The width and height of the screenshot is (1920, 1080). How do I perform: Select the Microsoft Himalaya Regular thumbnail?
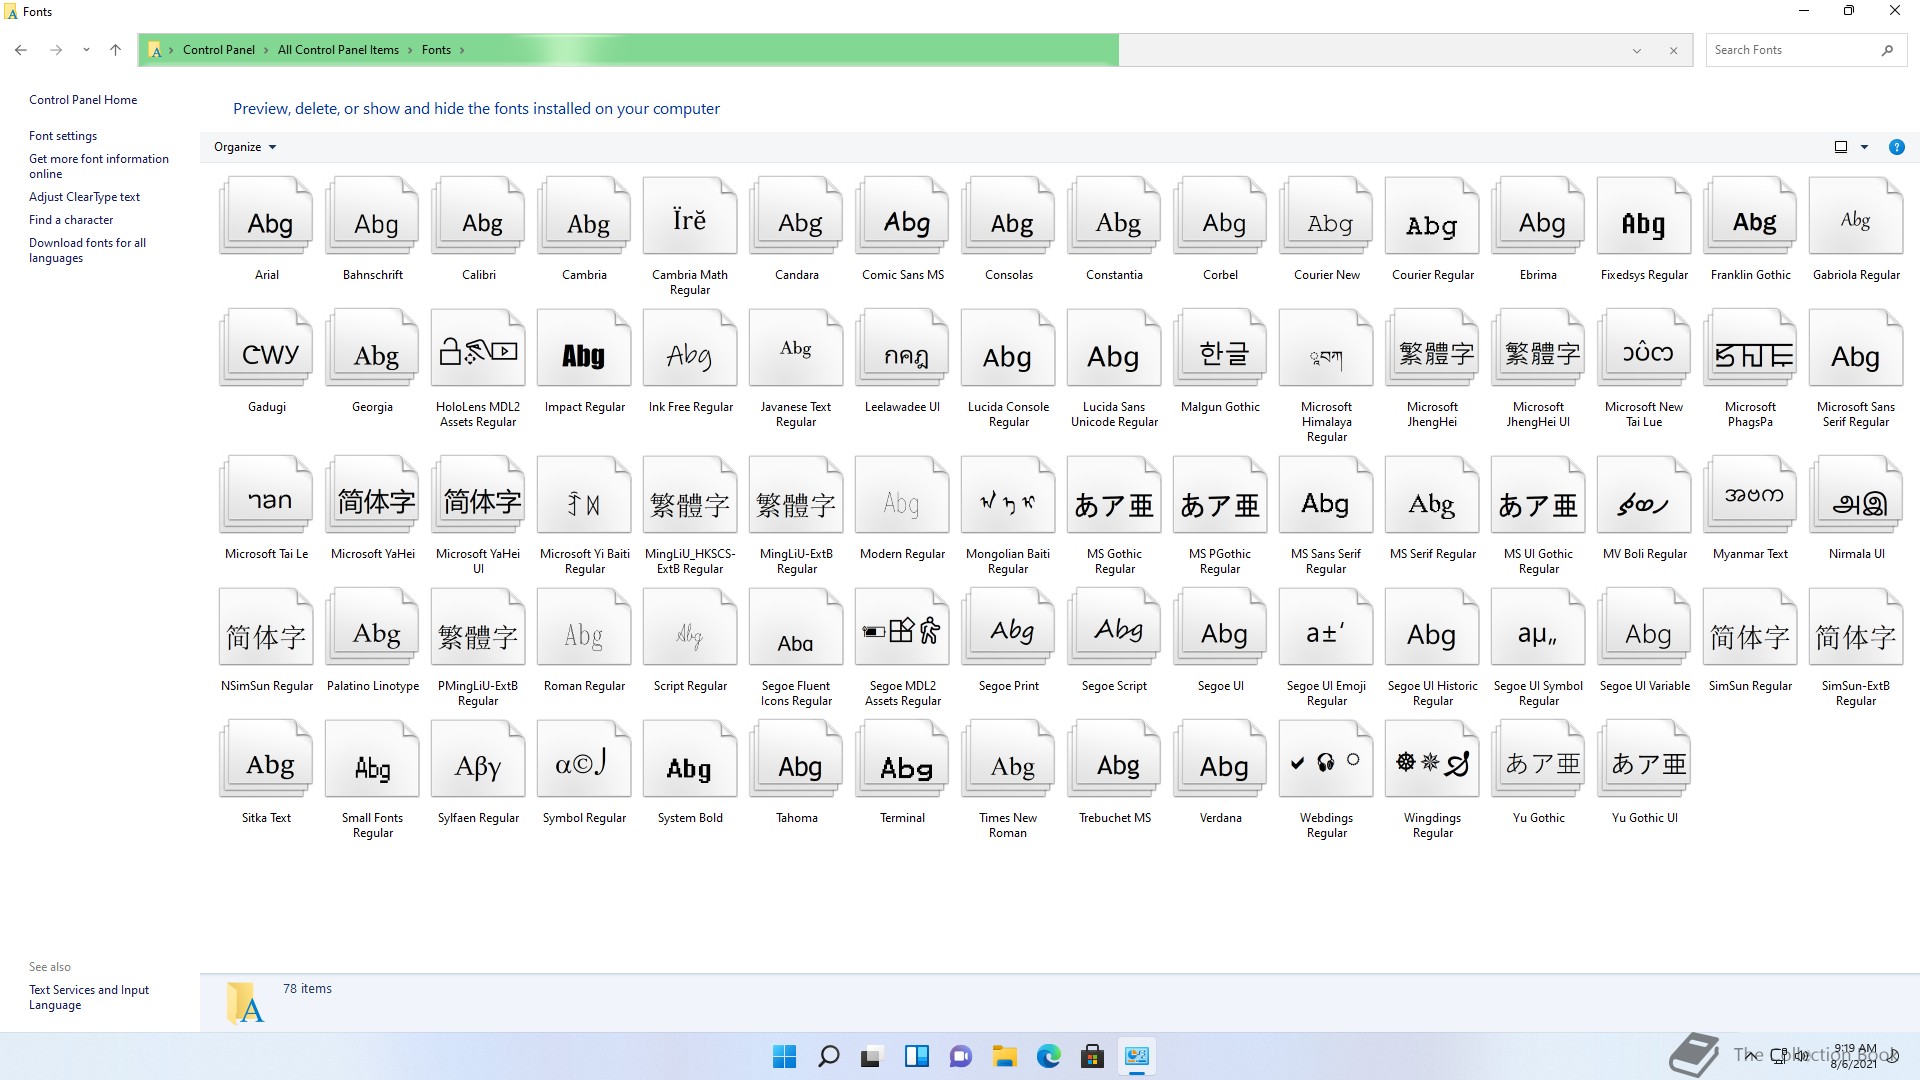[1327, 349]
